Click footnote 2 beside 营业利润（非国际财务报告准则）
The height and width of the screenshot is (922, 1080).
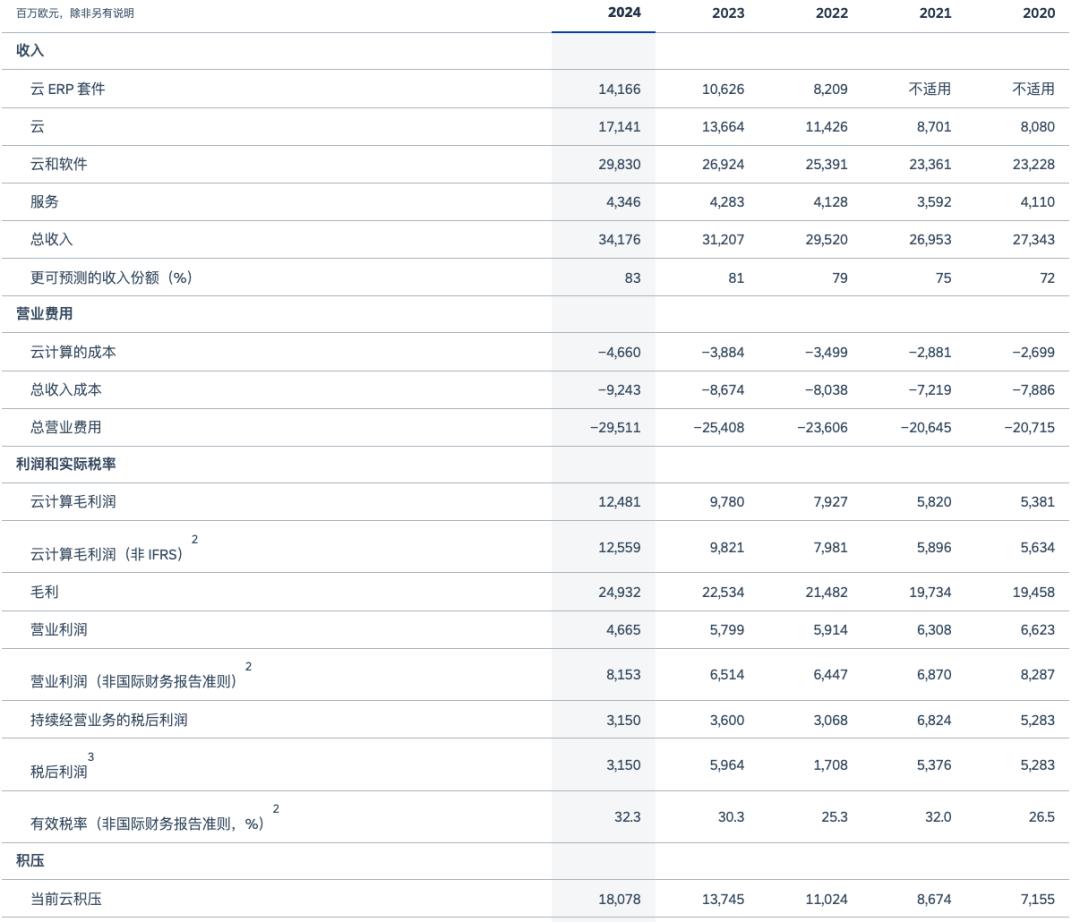point(248,666)
